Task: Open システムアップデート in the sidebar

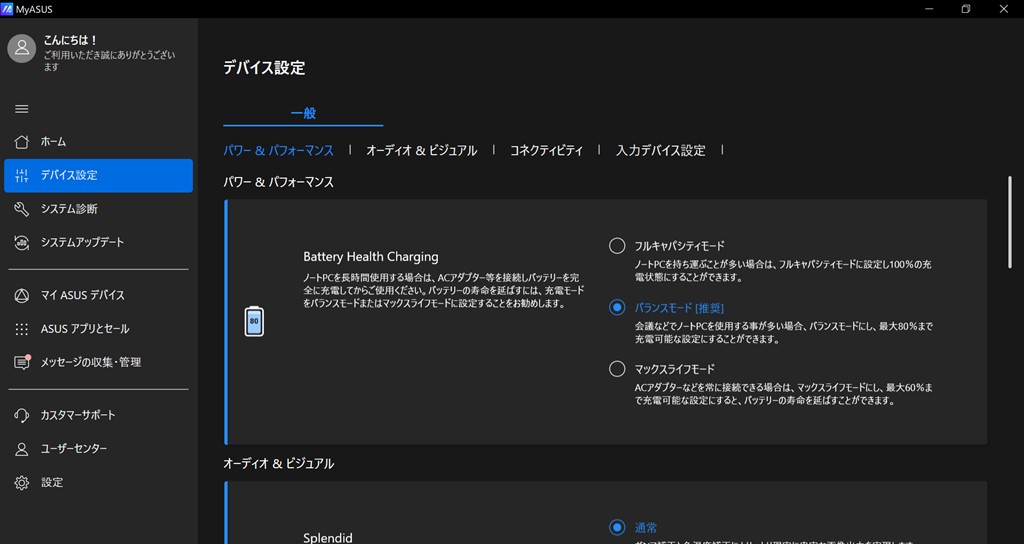Action: (99, 242)
